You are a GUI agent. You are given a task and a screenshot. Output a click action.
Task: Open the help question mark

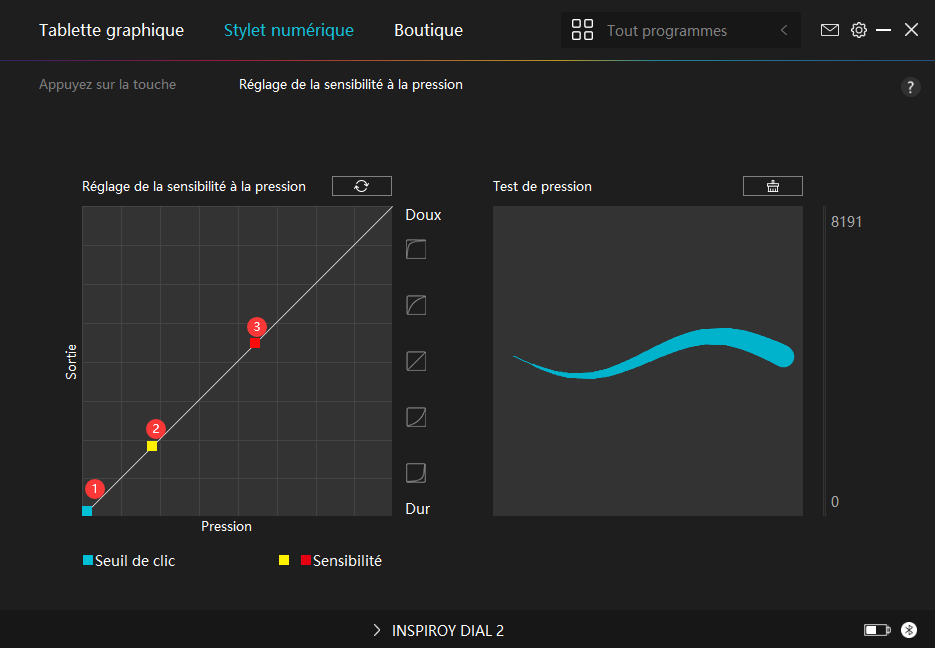910,87
